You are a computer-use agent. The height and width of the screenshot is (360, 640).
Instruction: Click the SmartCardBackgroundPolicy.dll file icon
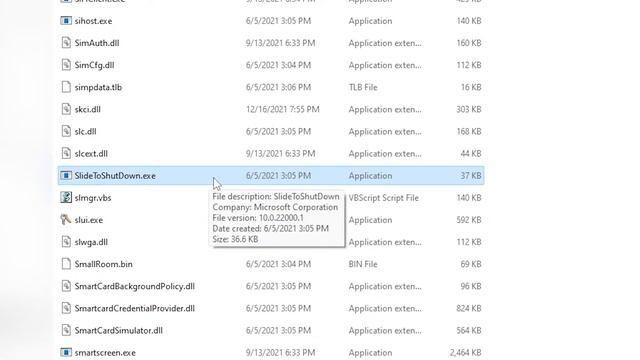66,286
